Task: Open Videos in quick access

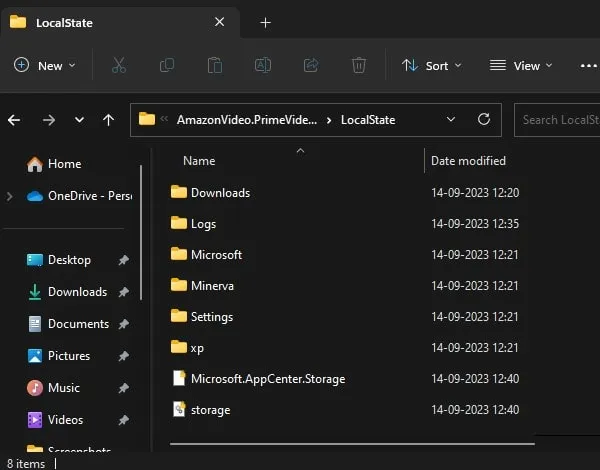Action: [55, 420]
